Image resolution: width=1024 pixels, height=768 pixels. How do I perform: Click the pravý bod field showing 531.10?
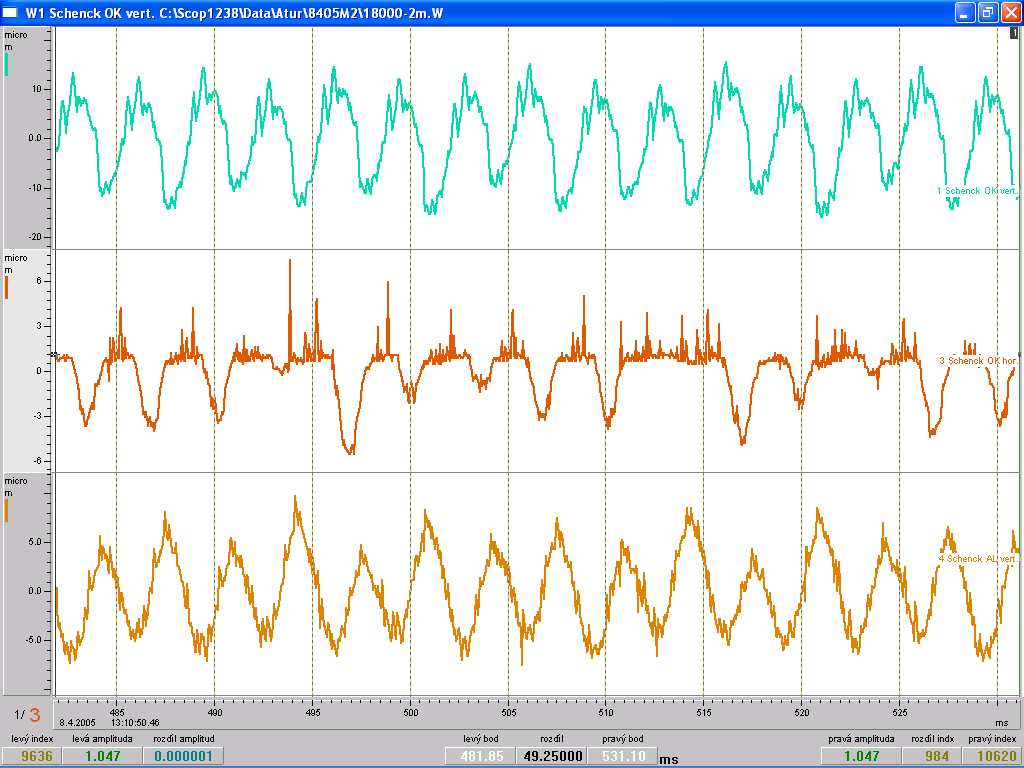click(x=622, y=756)
